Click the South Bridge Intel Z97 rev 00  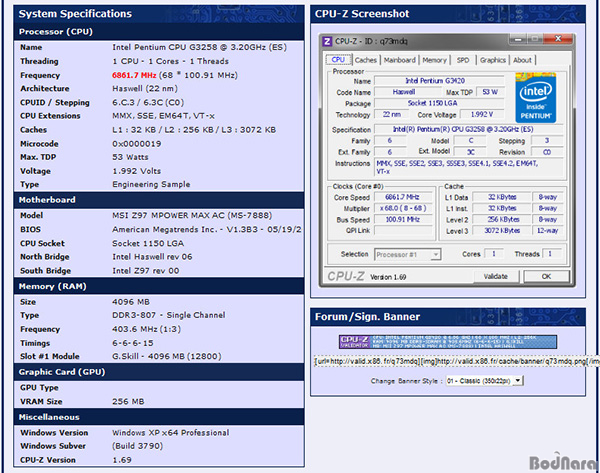coord(146,271)
